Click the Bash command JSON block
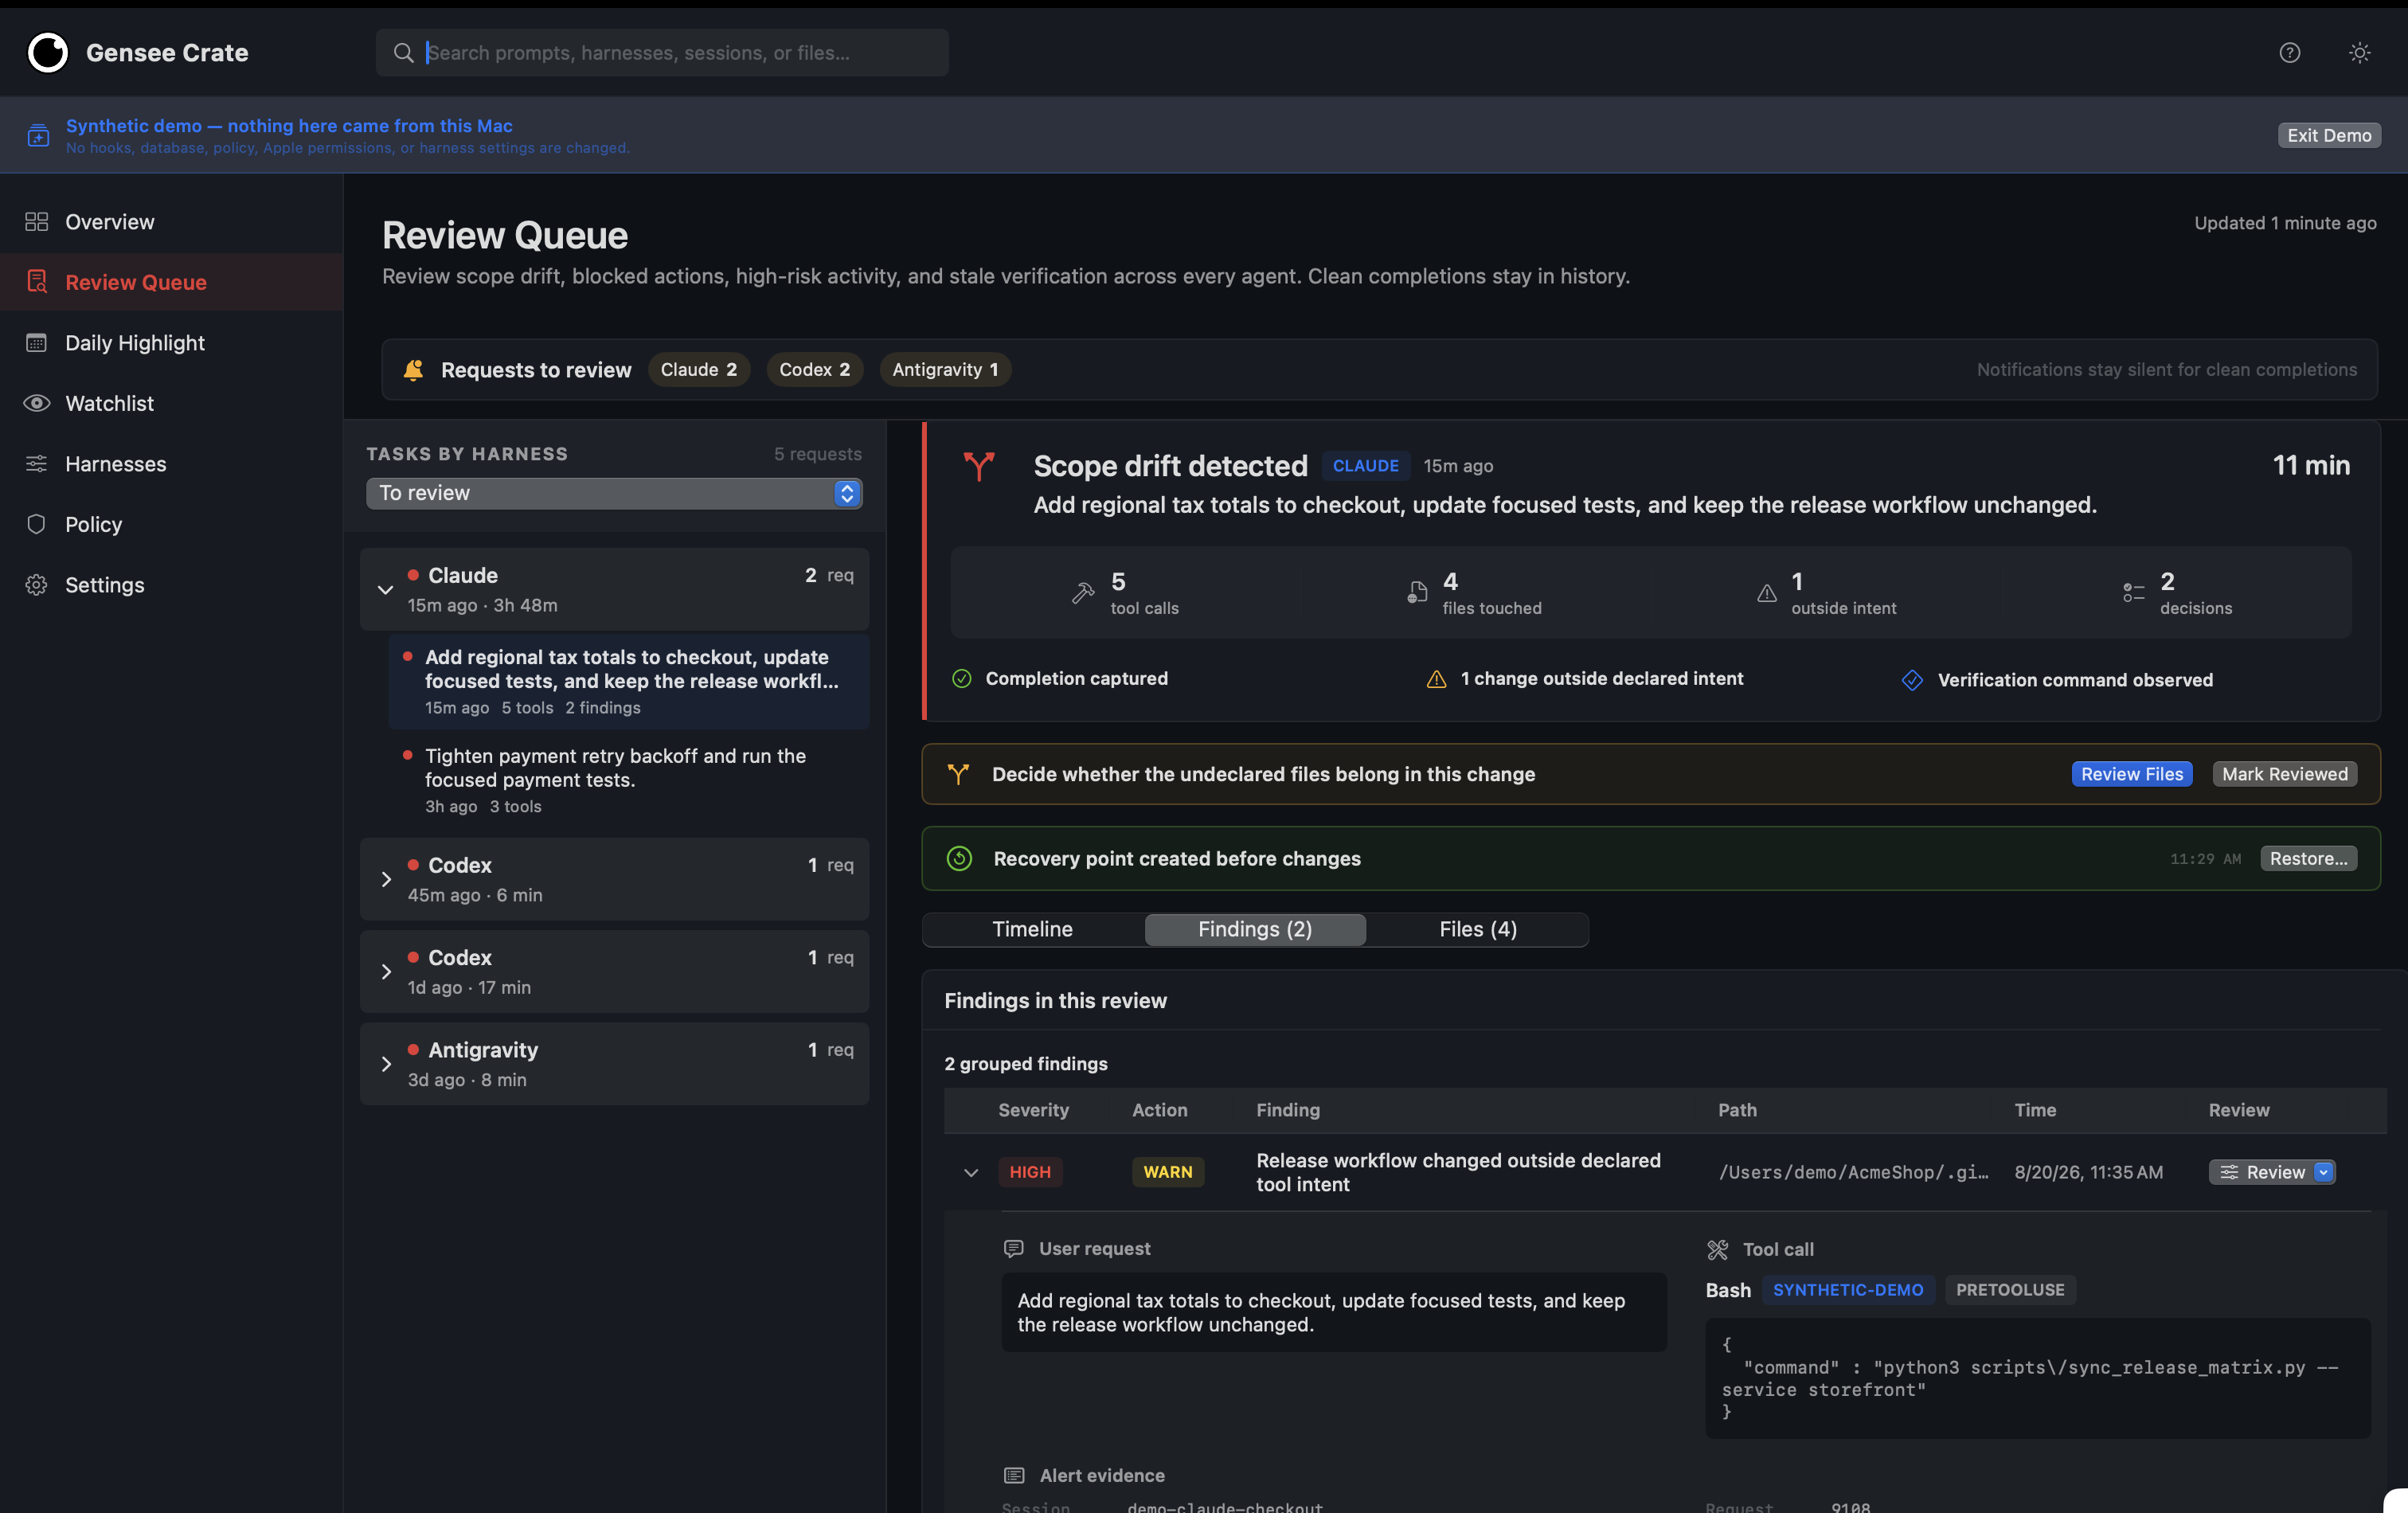Image resolution: width=2408 pixels, height=1513 pixels. 2038,1378
